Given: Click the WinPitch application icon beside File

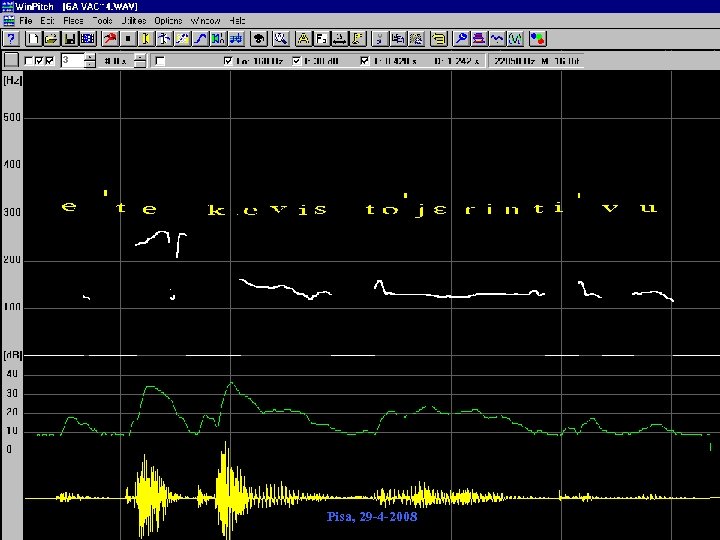Looking at the screenshot, I should pos(9,21).
